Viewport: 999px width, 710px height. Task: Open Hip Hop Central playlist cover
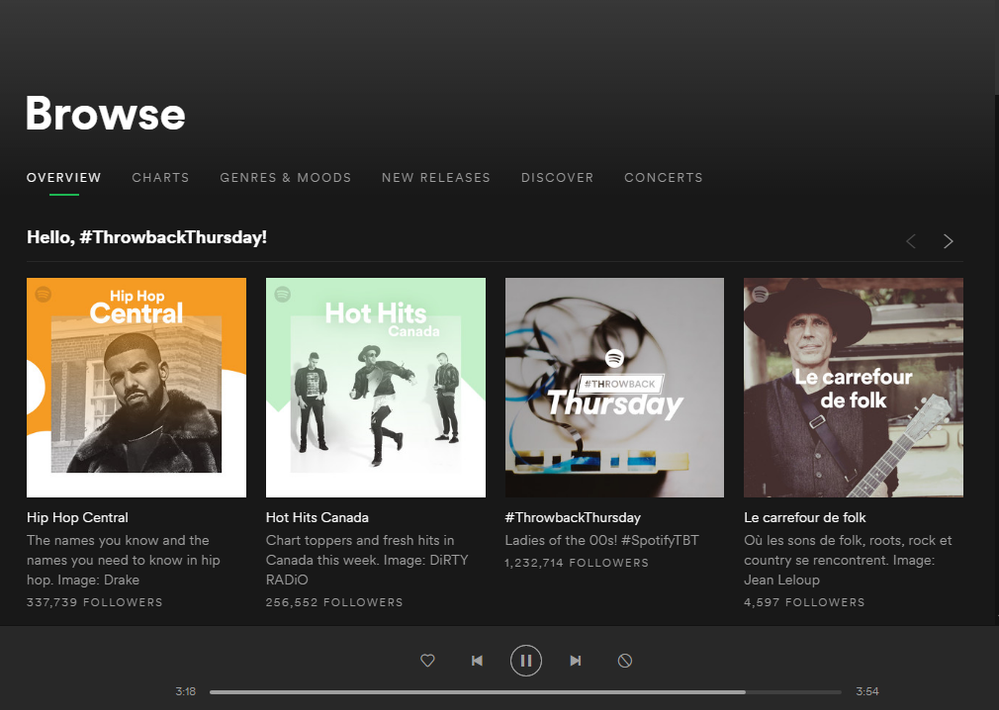[x=136, y=388]
